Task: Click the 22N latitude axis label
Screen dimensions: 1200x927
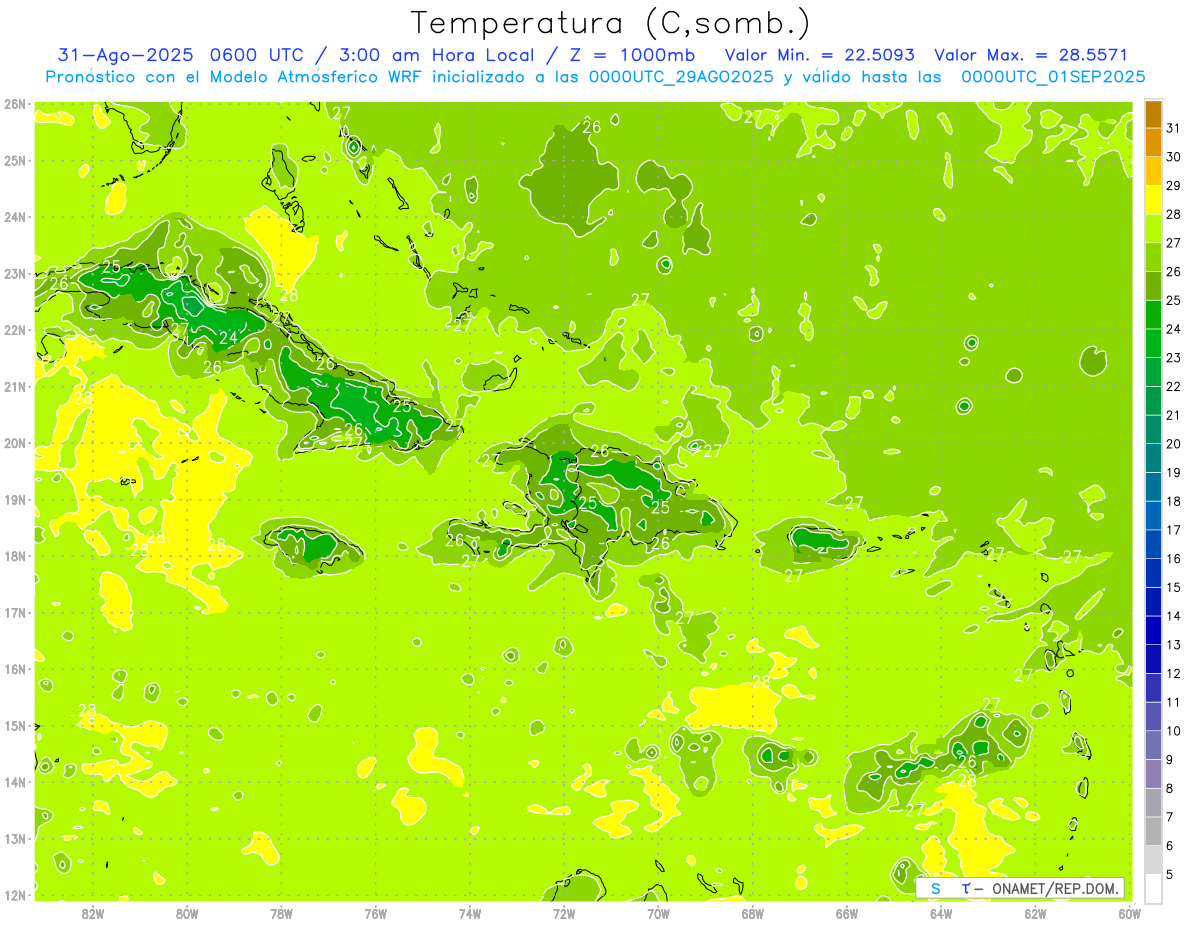Action: click(x=14, y=330)
